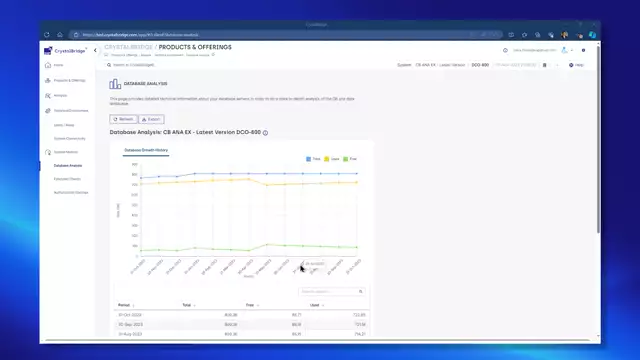Click the Refresh button

tap(123, 119)
